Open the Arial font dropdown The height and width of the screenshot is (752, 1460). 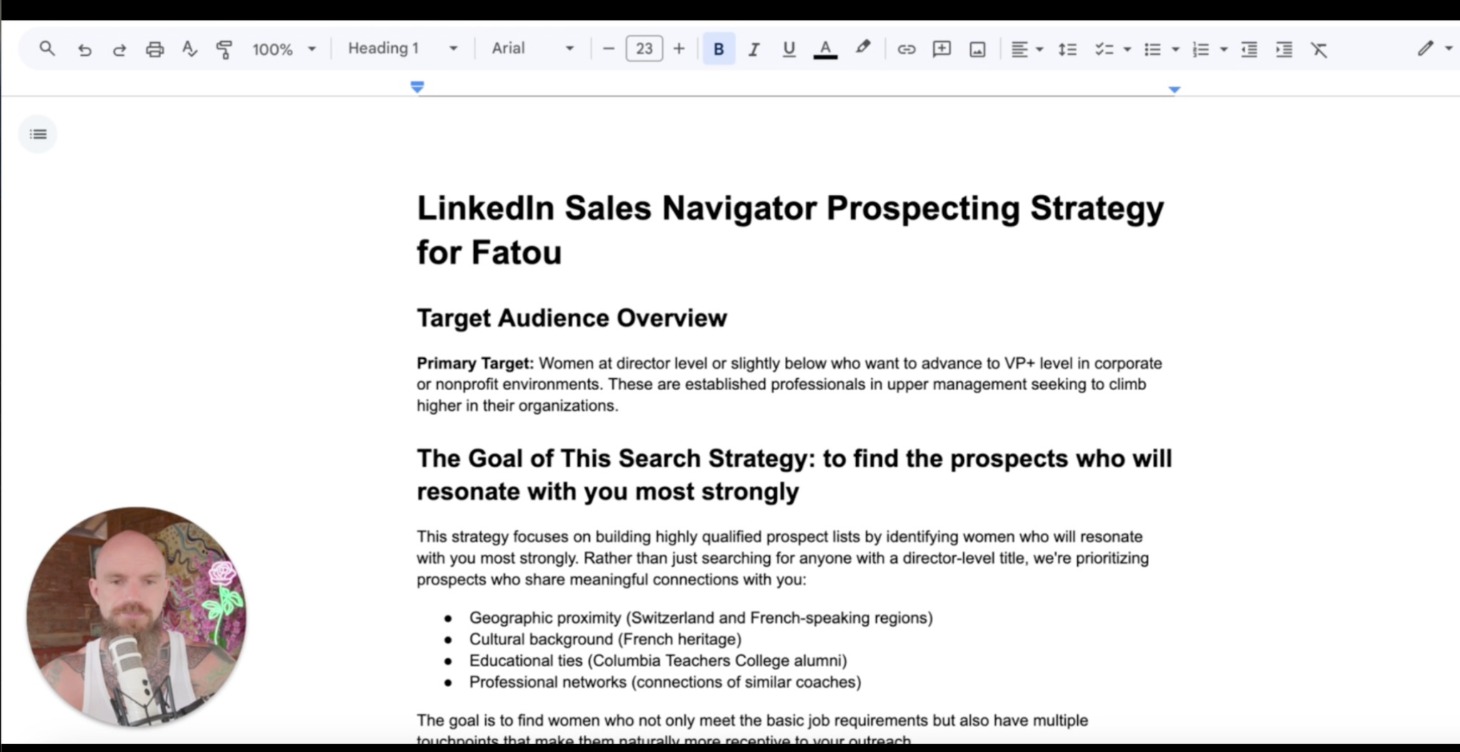tap(533, 48)
